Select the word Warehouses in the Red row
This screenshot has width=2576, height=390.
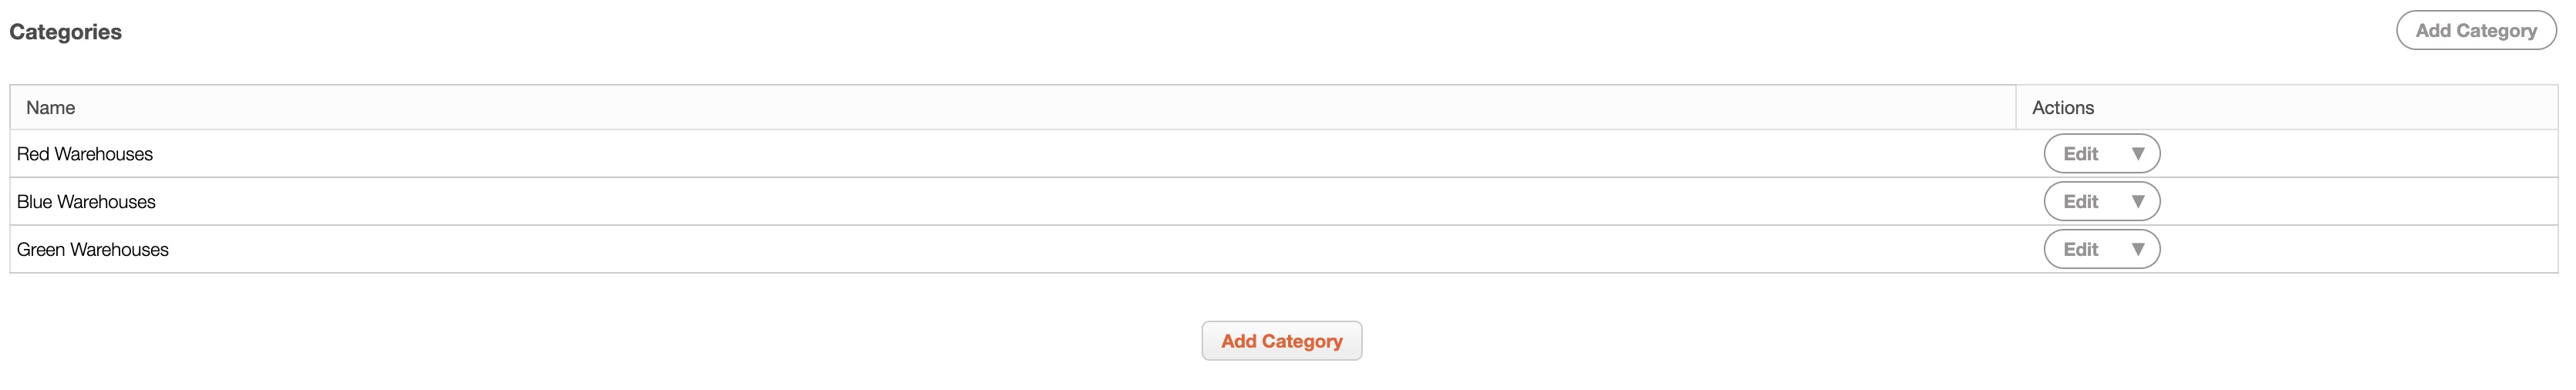click(104, 154)
